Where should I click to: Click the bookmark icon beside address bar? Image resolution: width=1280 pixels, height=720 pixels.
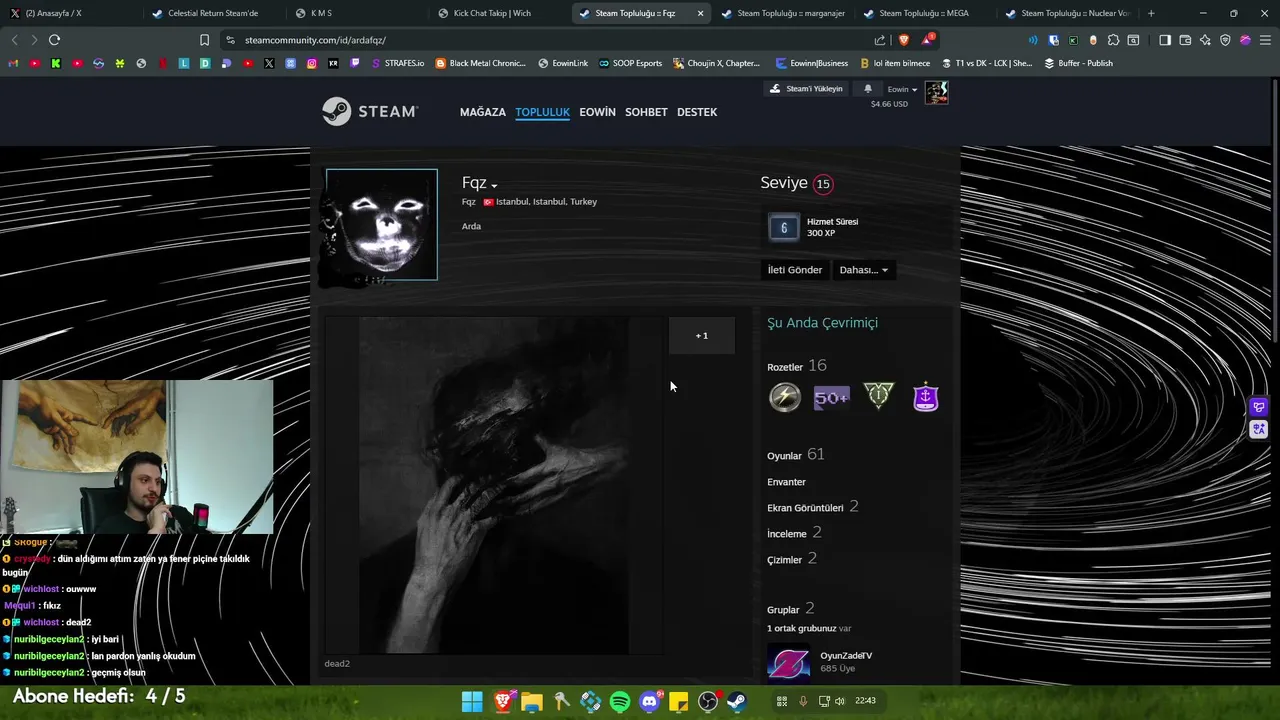204,40
